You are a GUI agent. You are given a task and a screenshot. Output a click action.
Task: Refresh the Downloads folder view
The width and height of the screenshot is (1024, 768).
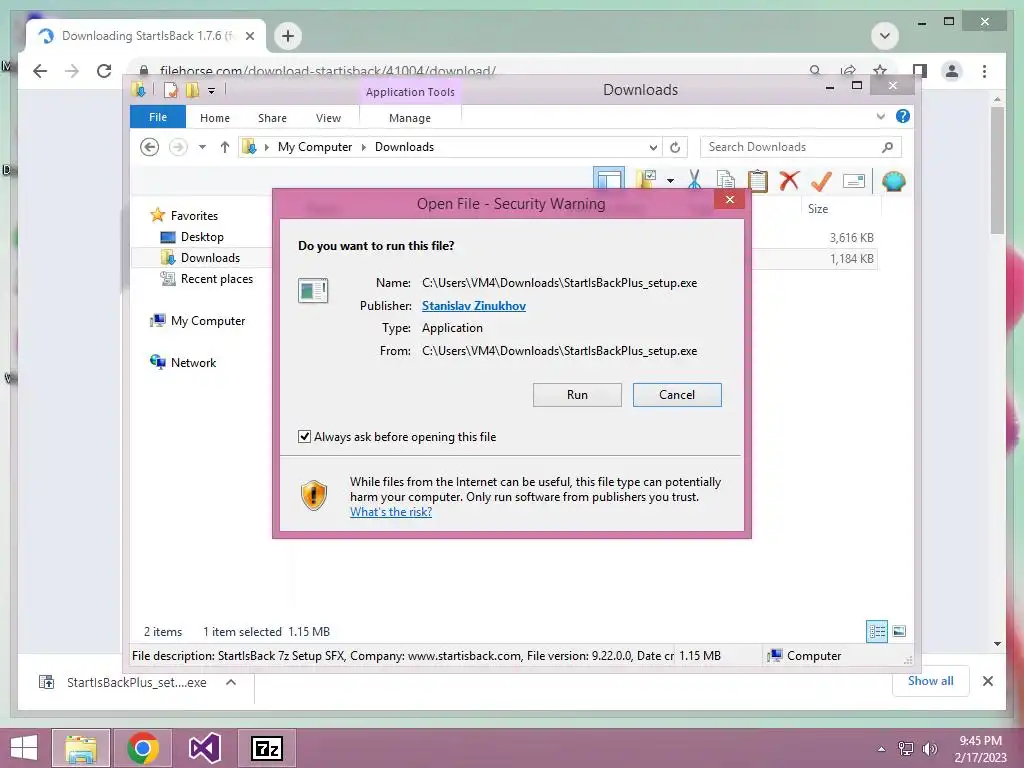pyautogui.click(x=675, y=148)
